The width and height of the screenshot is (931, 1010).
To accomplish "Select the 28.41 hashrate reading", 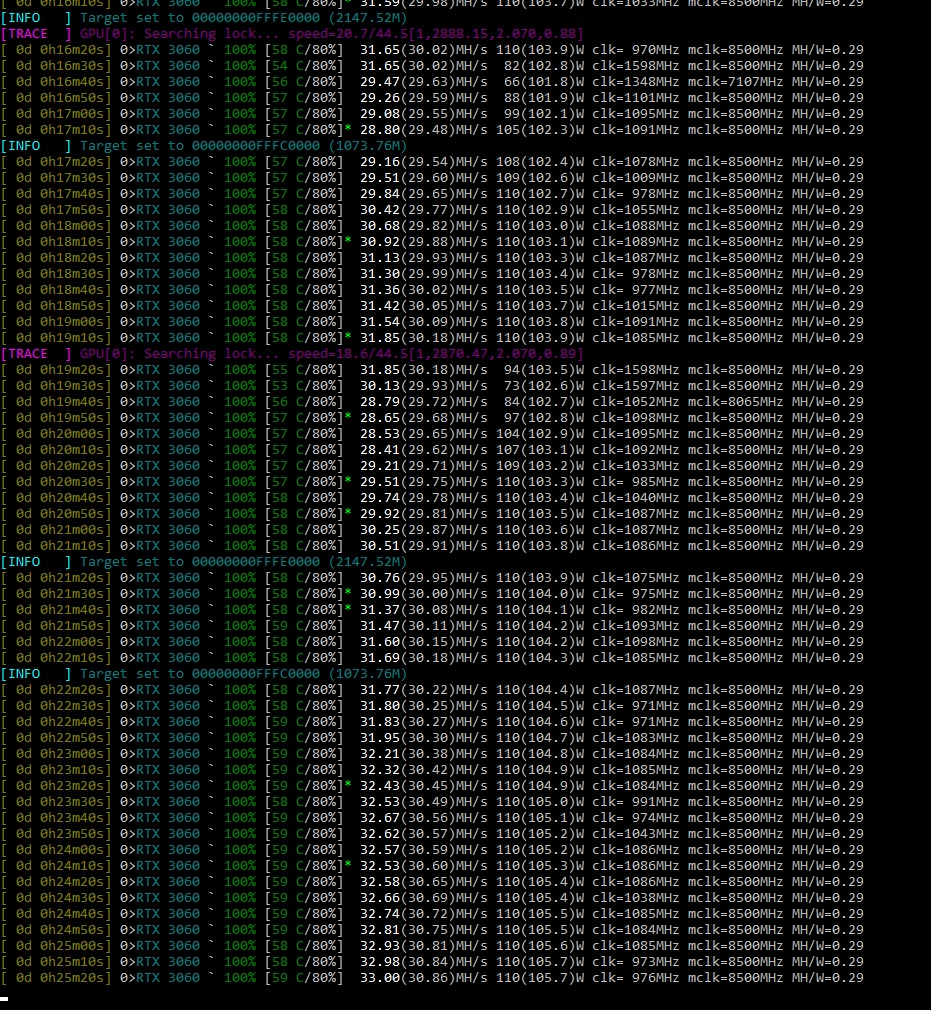I will coord(379,450).
